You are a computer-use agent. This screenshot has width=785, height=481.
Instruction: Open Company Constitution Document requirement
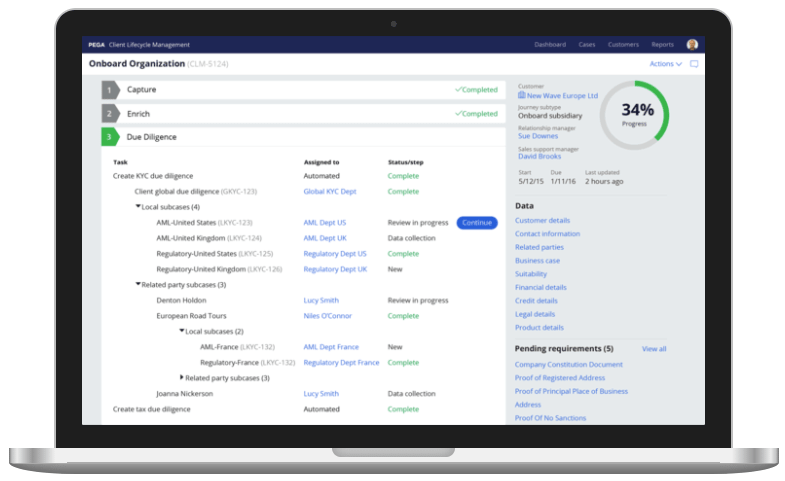pos(569,364)
